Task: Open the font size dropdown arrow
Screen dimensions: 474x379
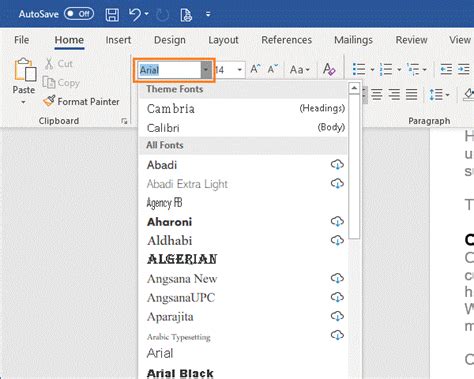Action: [x=239, y=70]
